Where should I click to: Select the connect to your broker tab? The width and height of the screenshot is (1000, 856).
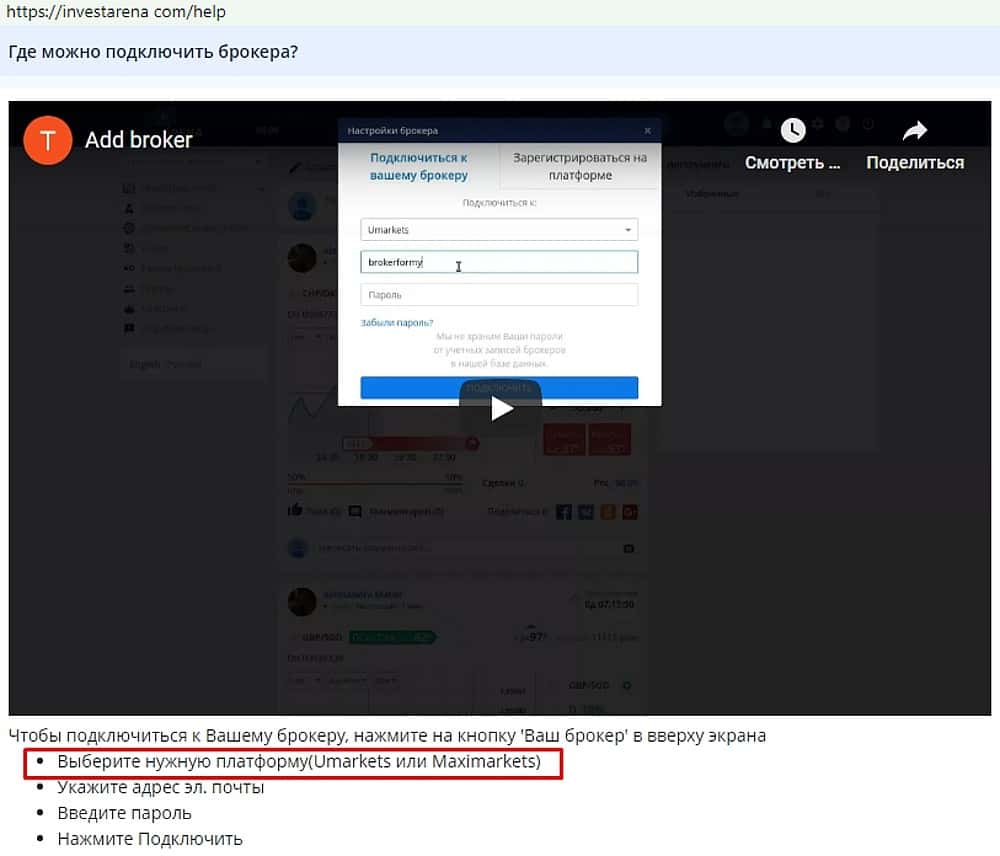point(419,166)
